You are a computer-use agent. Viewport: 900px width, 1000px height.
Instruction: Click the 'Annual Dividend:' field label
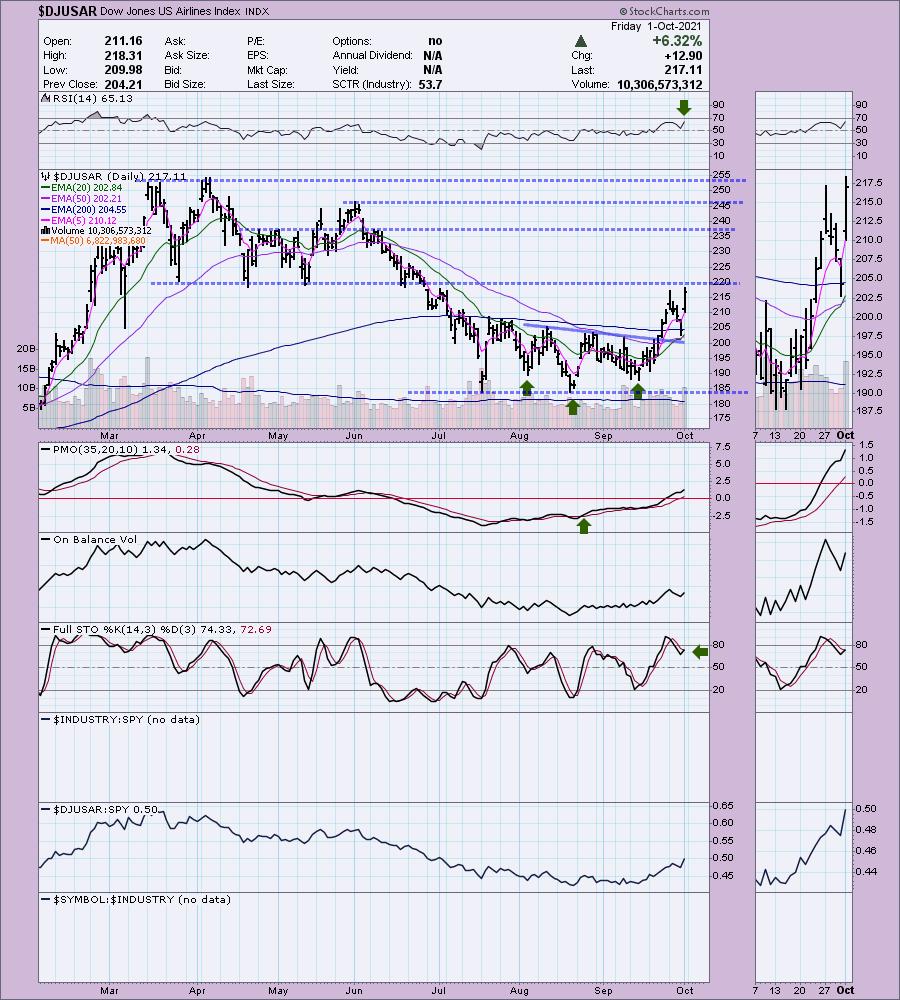[373, 55]
